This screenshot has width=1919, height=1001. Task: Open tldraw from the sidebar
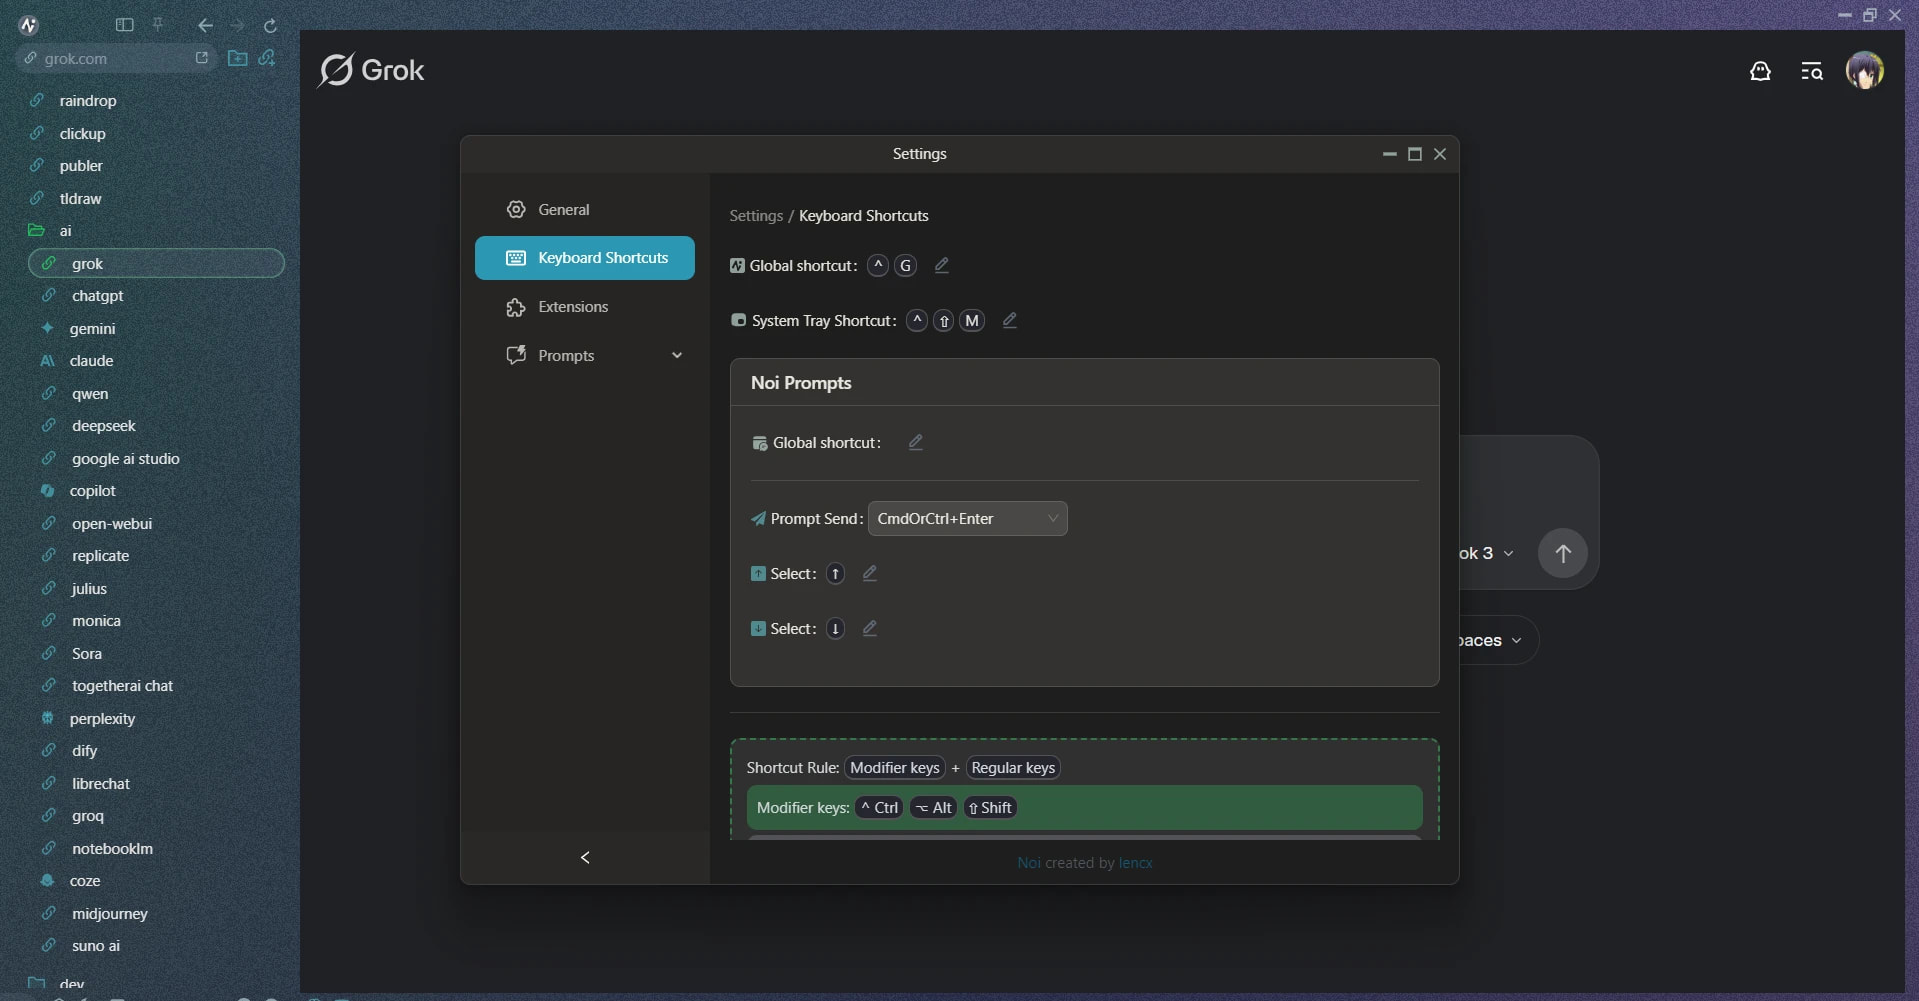(80, 199)
